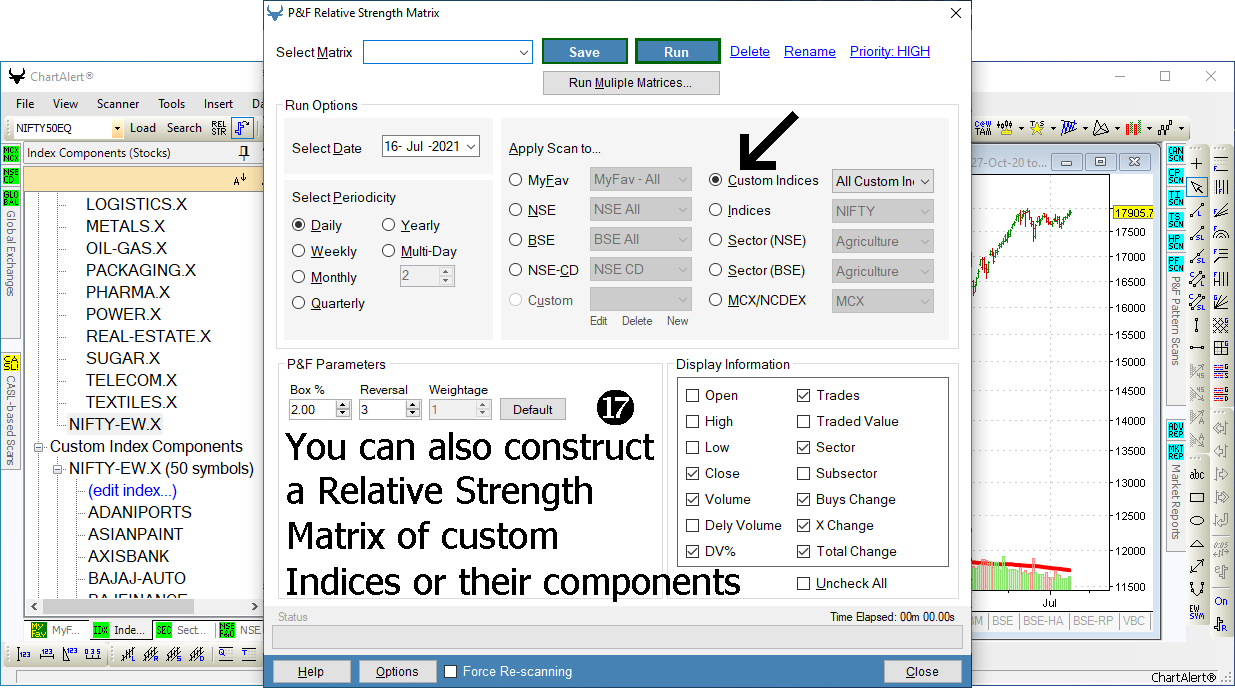Click the T lines toolbar icon
The image size is (1235, 688).
(x=249, y=655)
